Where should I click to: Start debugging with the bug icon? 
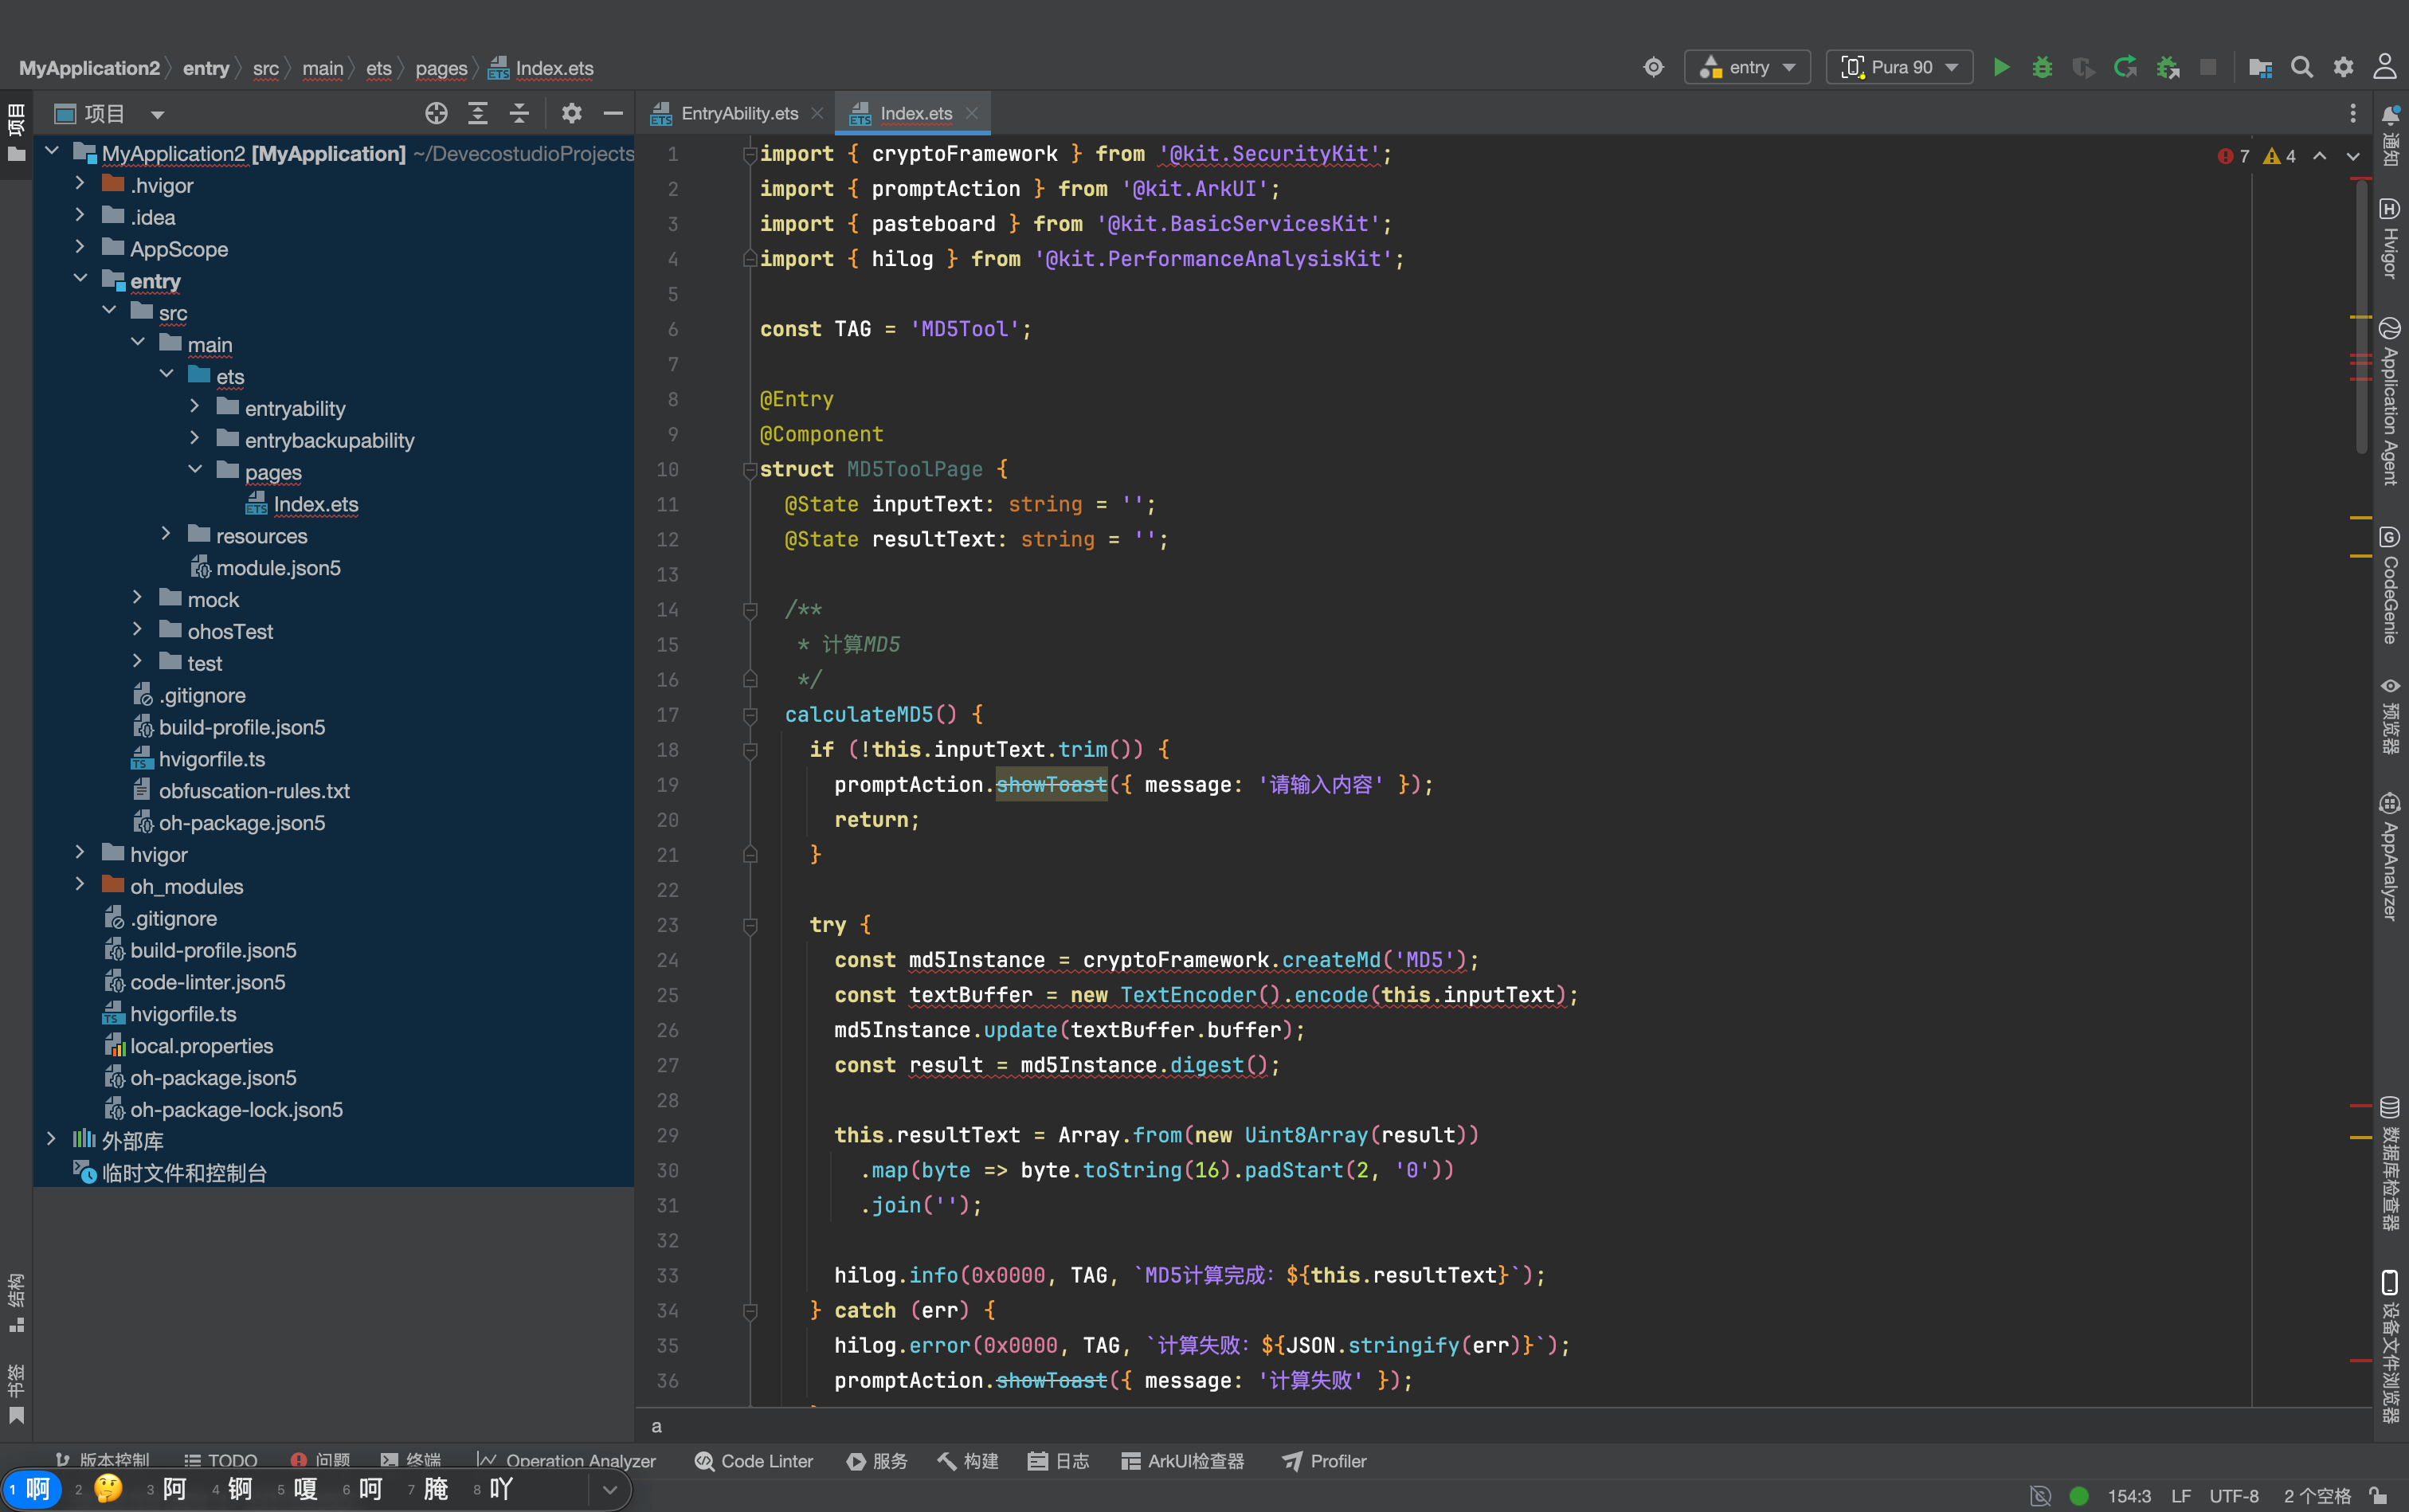[2042, 67]
